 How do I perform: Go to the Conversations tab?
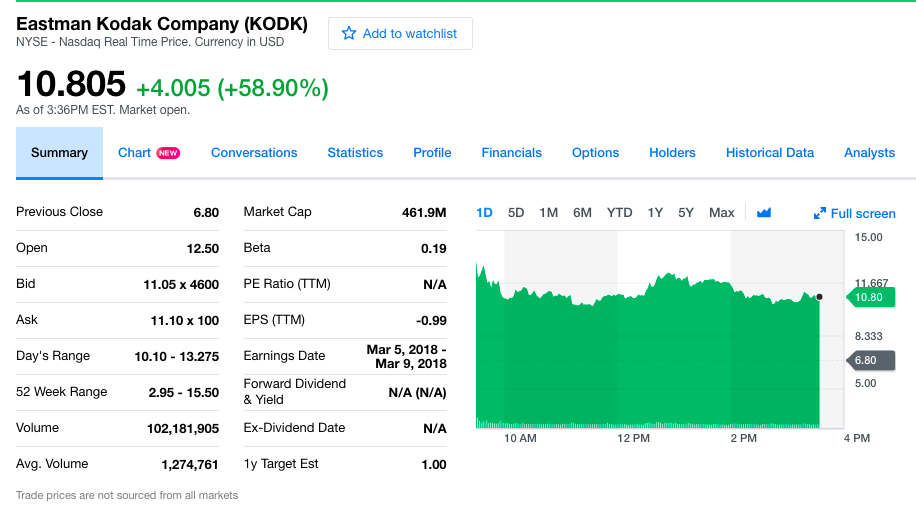point(254,153)
